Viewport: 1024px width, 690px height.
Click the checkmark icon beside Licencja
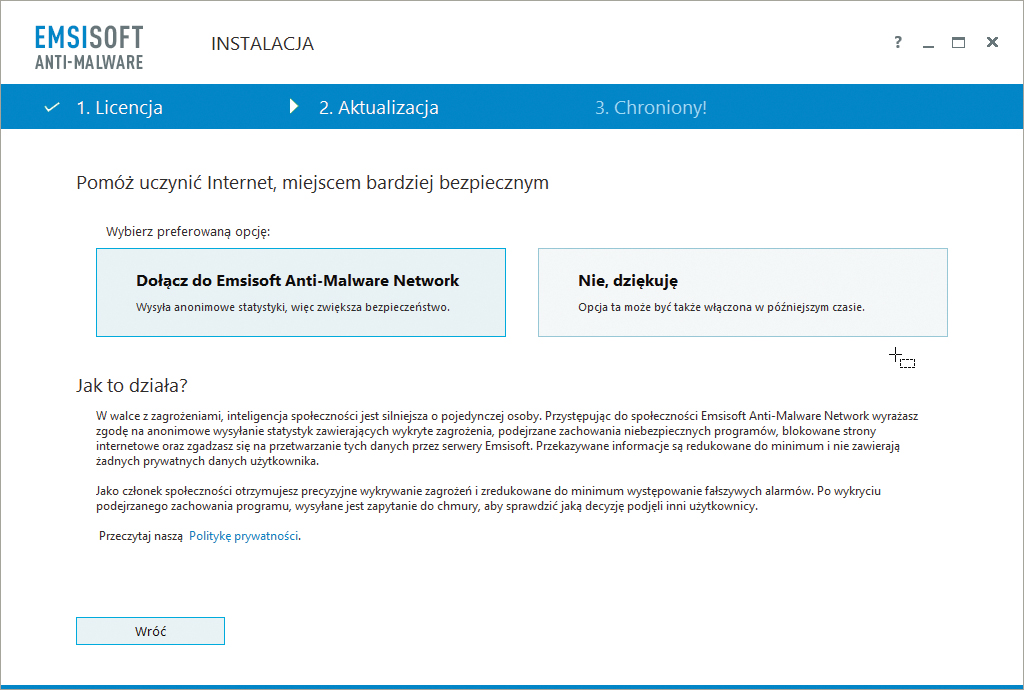(52, 108)
